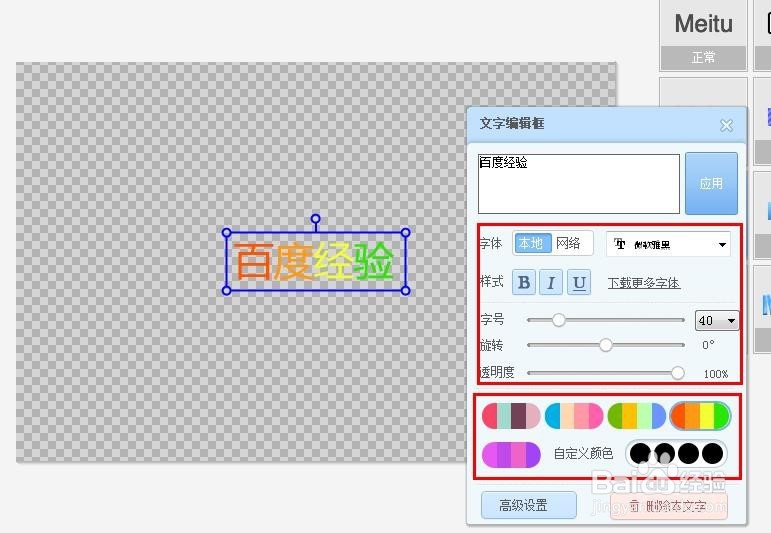Screen dimensions: 771x533
Task: Toggle Bold text style
Action: click(x=524, y=282)
